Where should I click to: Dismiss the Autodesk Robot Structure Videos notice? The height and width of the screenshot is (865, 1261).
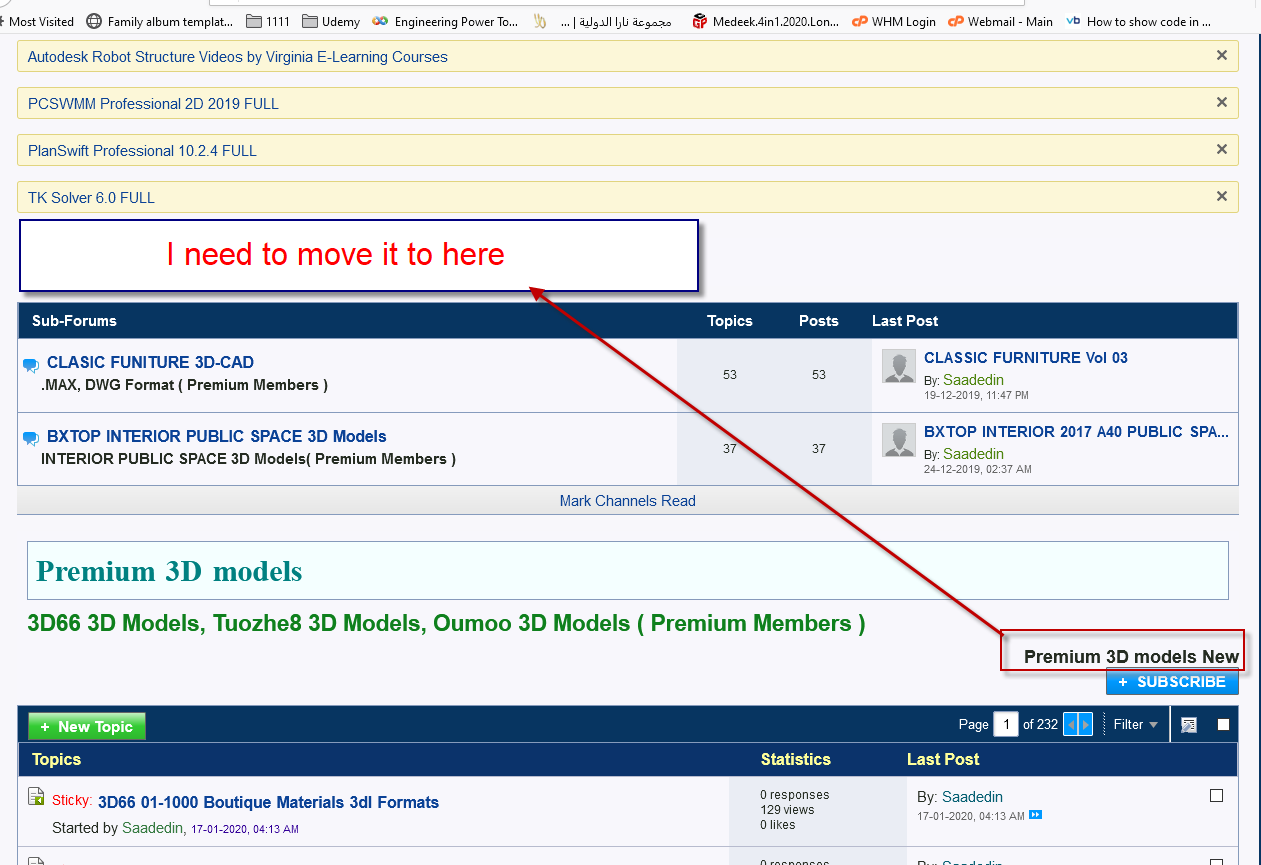click(1221, 56)
